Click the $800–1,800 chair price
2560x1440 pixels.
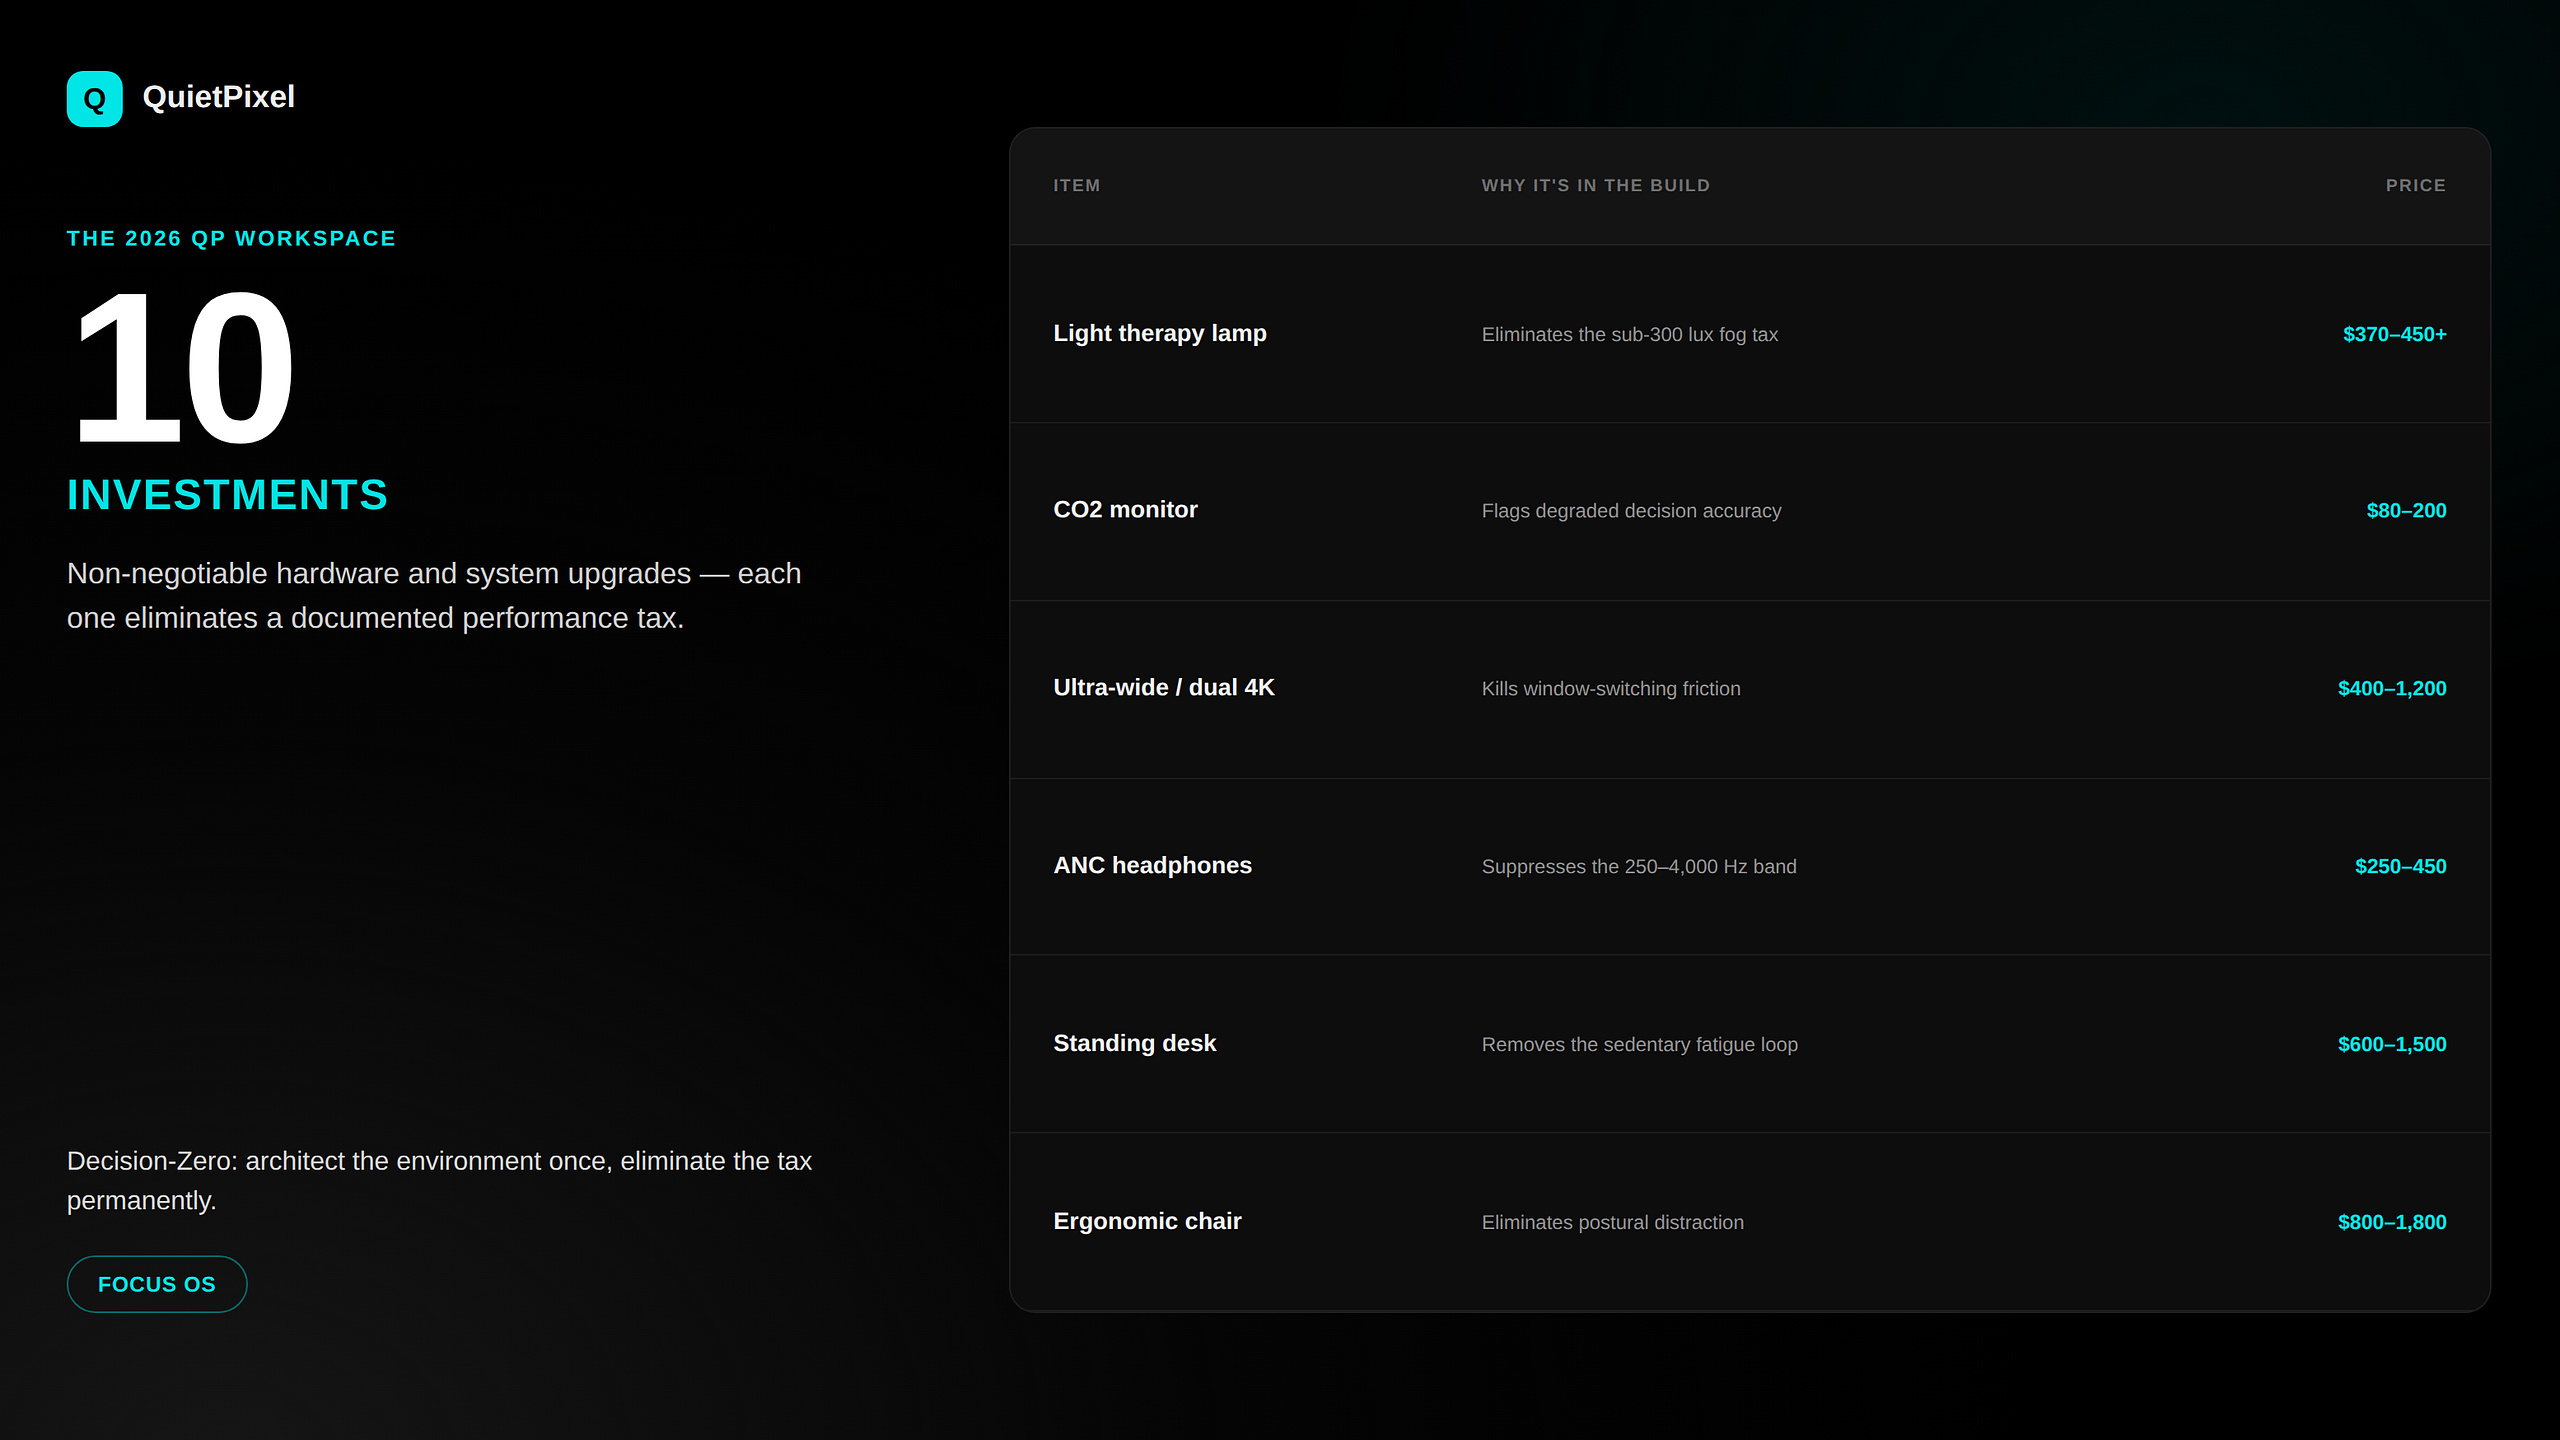(x=2392, y=1222)
